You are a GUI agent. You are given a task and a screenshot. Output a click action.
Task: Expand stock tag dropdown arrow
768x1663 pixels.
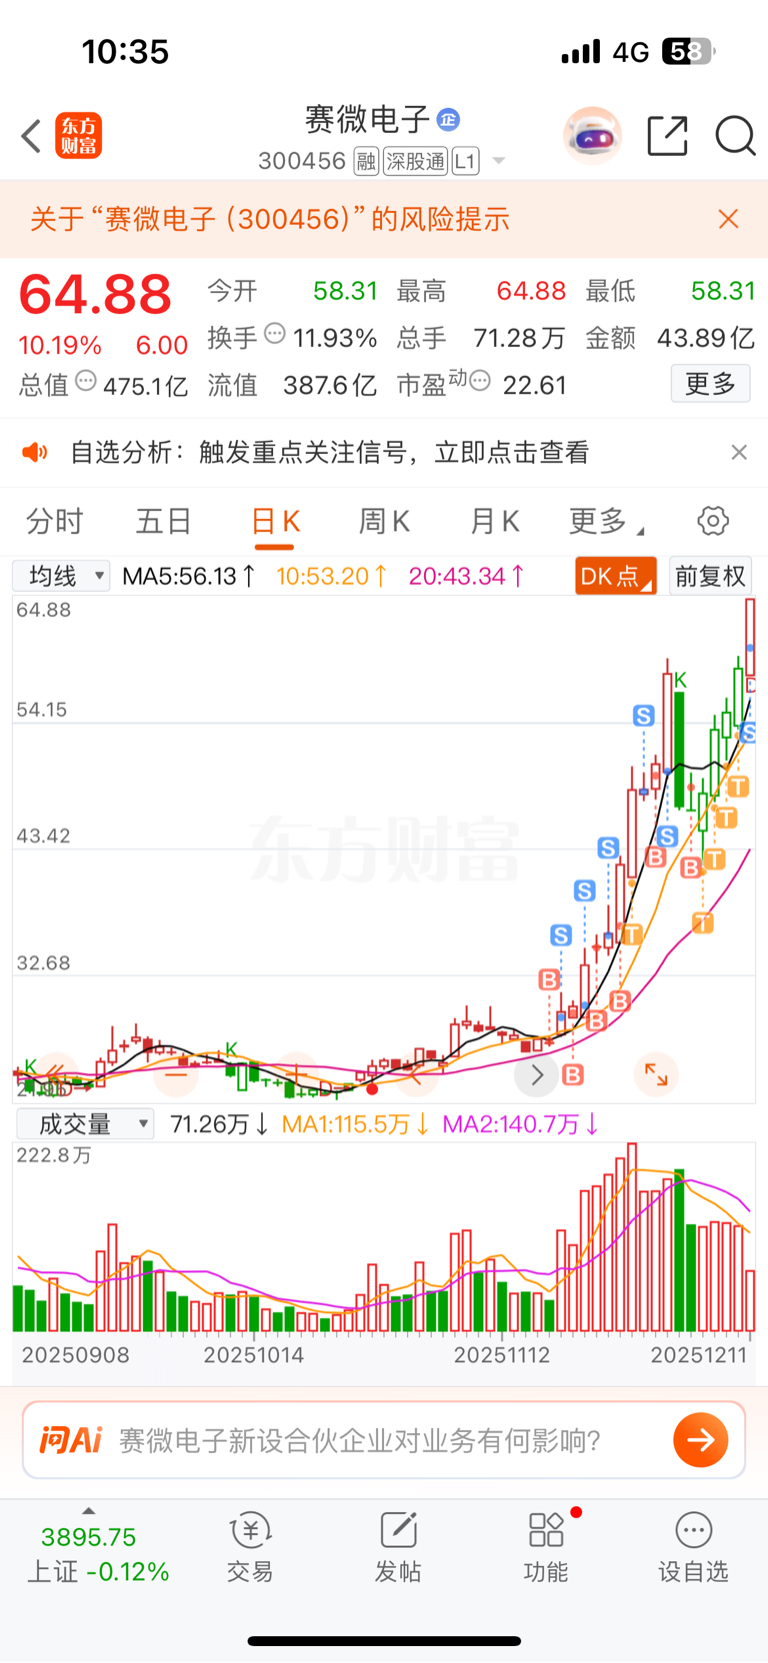(499, 161)
